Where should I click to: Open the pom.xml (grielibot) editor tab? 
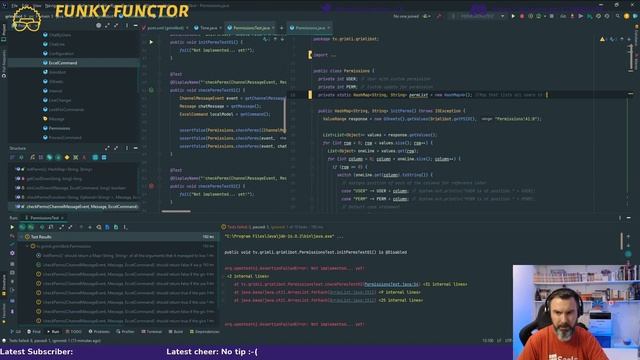(165, 28)
